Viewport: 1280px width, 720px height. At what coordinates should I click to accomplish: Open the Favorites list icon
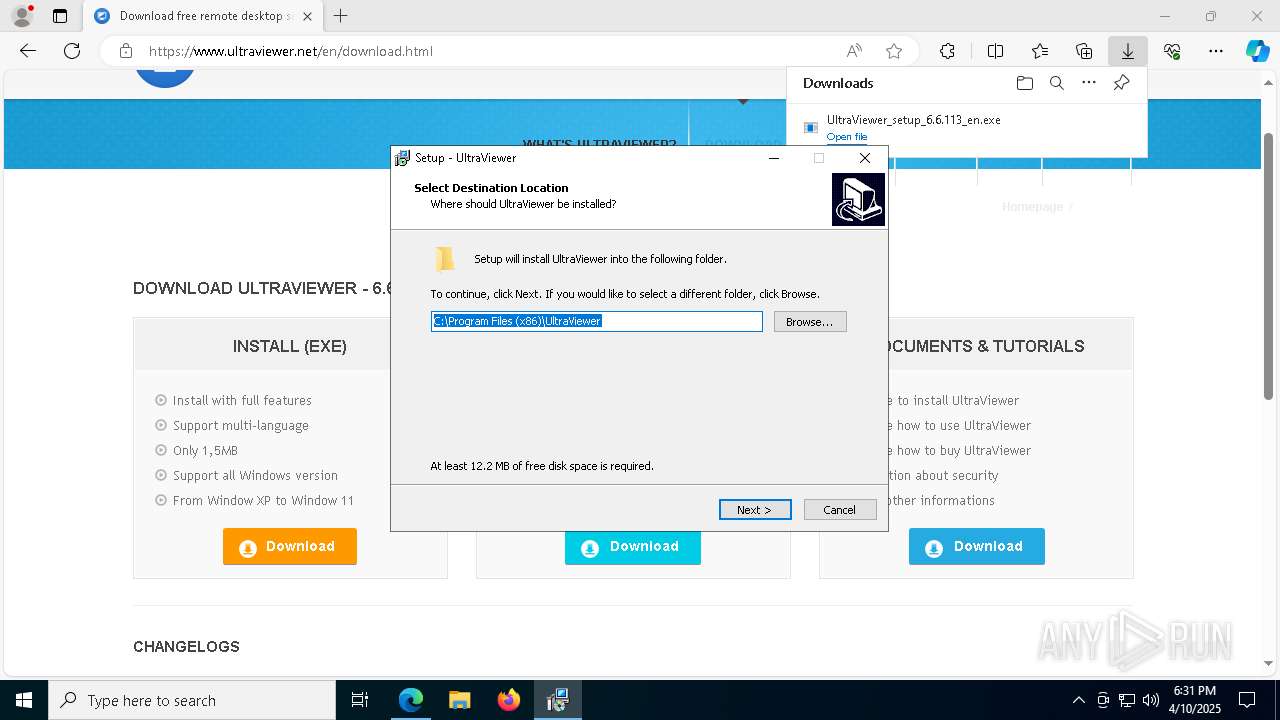pos(1040,51)
